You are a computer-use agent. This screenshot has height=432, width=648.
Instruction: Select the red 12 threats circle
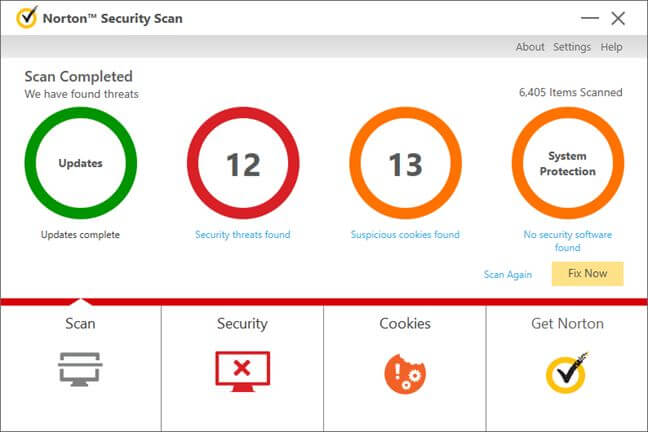pos(243,163)
